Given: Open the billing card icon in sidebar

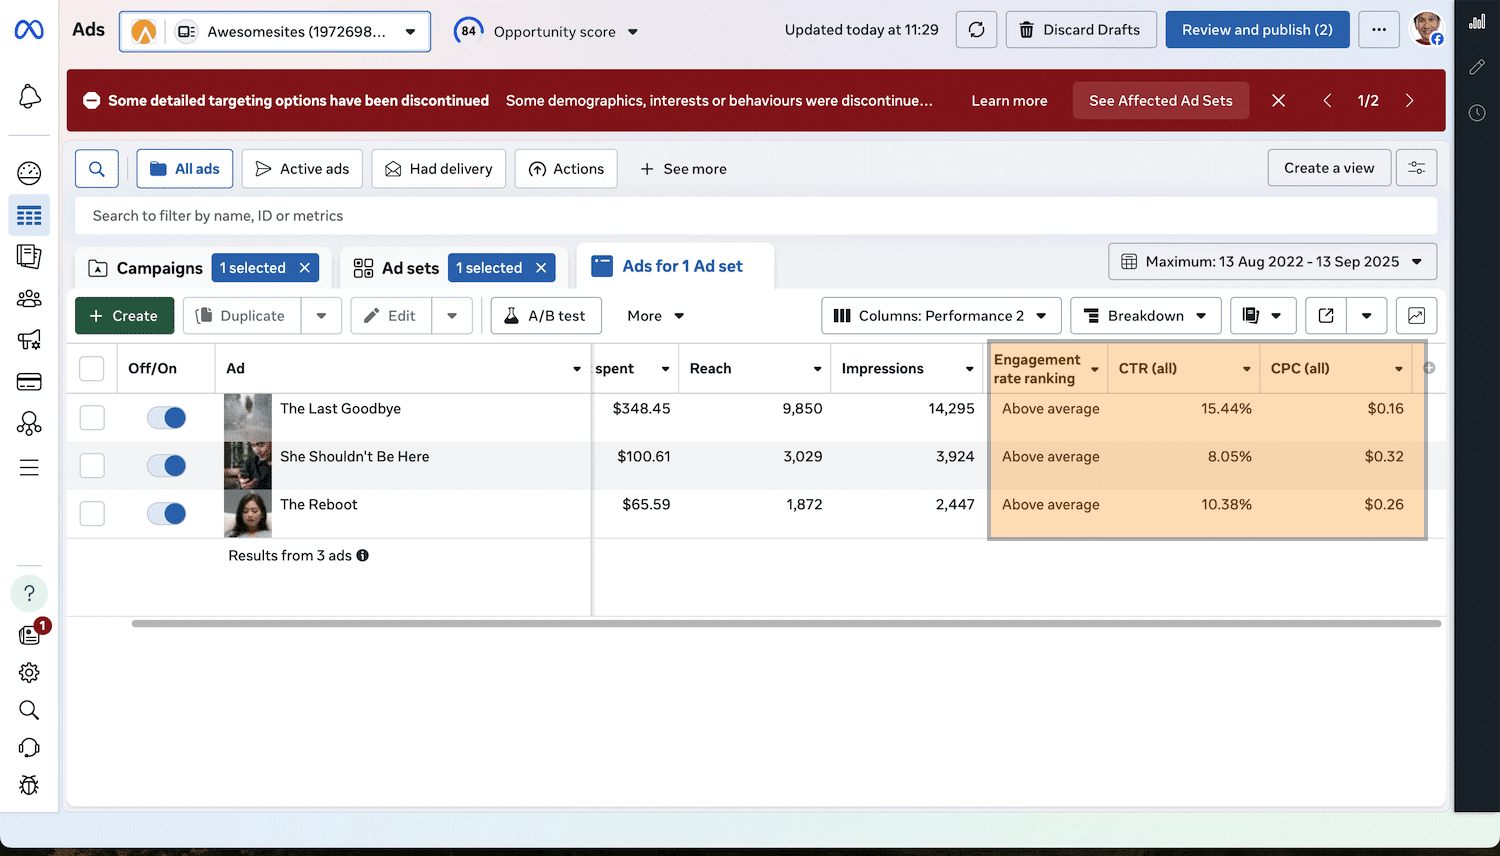Looking at the screenshot, I should click(29, 382).
